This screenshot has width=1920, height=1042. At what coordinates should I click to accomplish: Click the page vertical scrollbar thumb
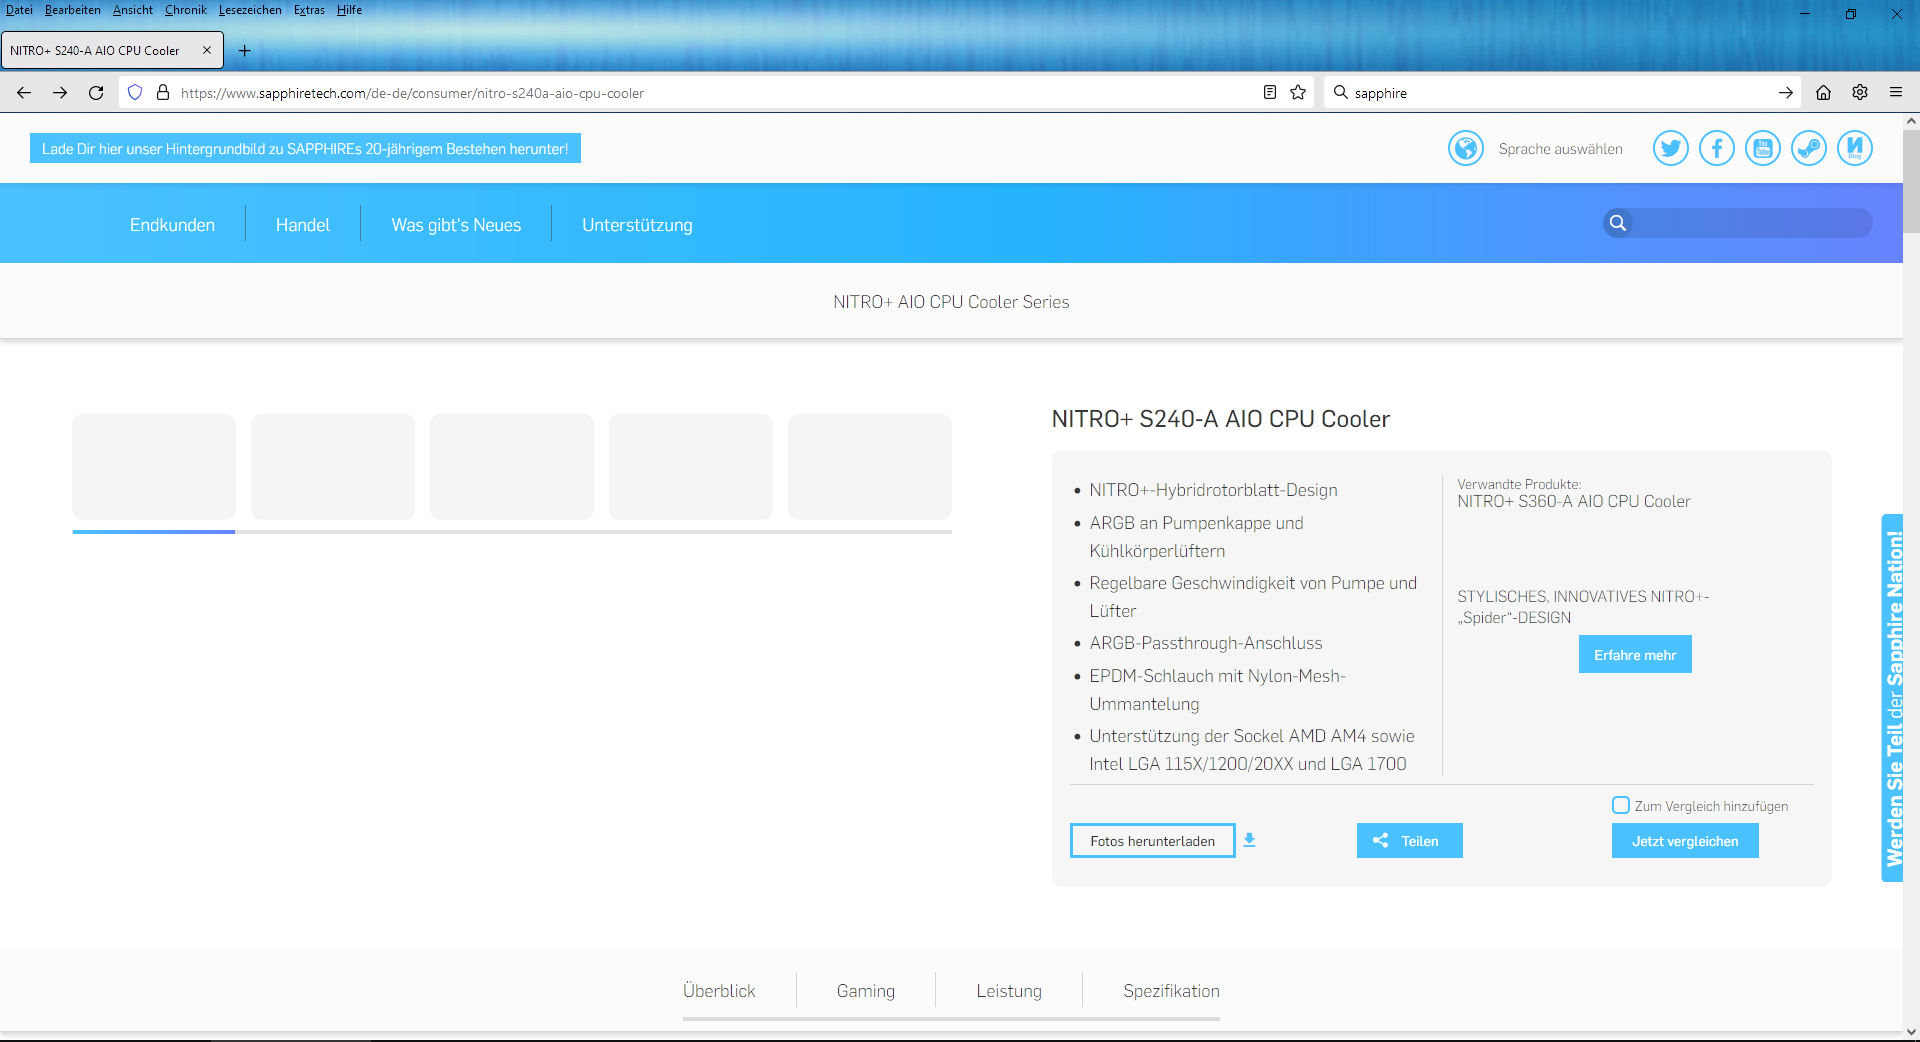1911,181
